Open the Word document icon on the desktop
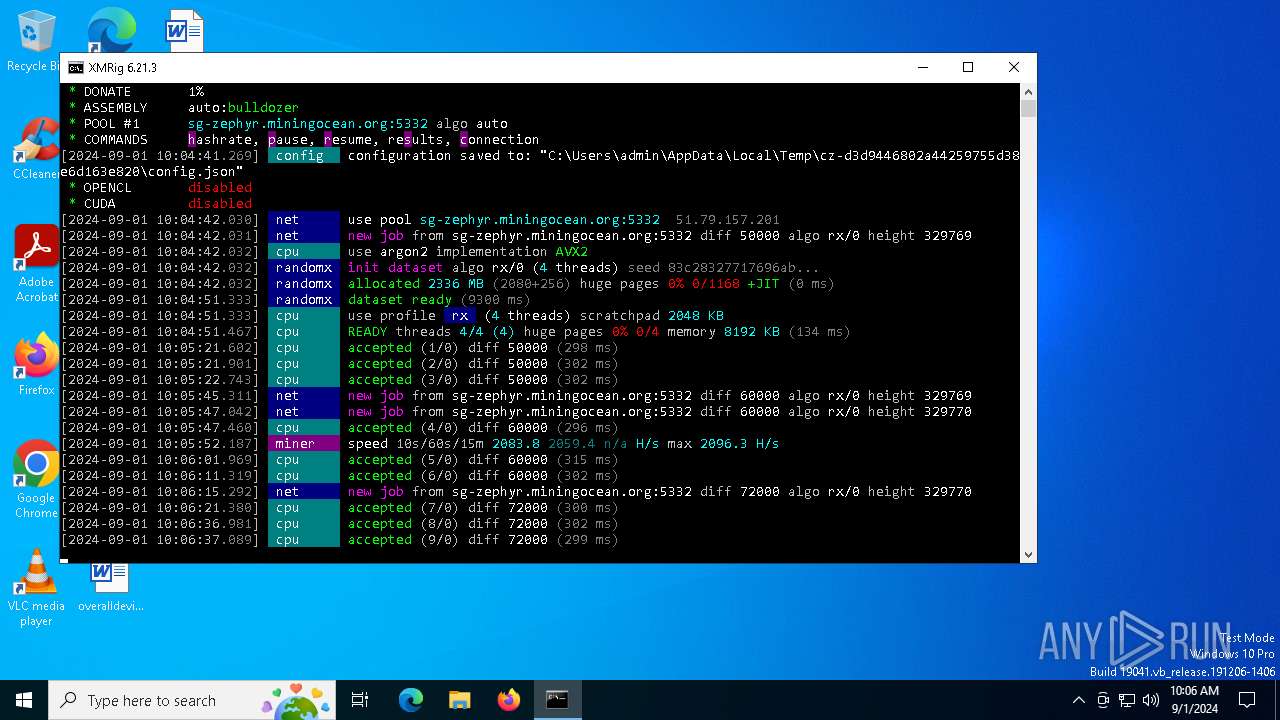The width and height of the screenshot is (1280, 720). click(185, 30)
